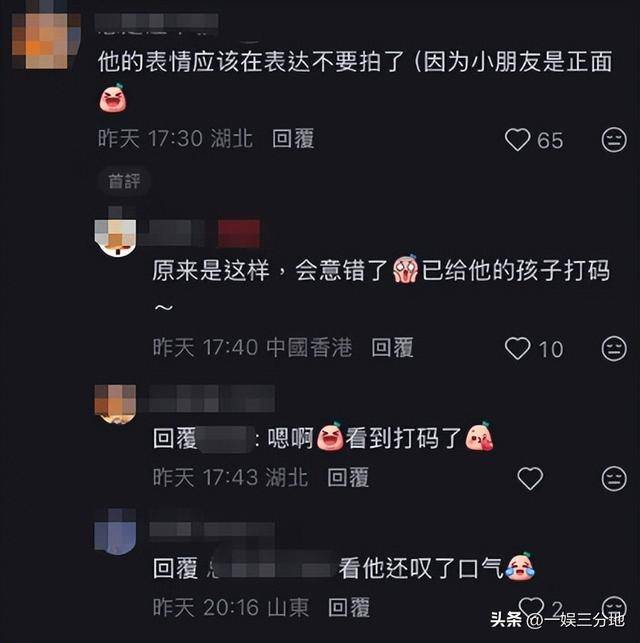The height and width of the screenshot is (643, 640).
Task: Reply to the 17:43 Hubei comment
Action: tap(348, 477)
